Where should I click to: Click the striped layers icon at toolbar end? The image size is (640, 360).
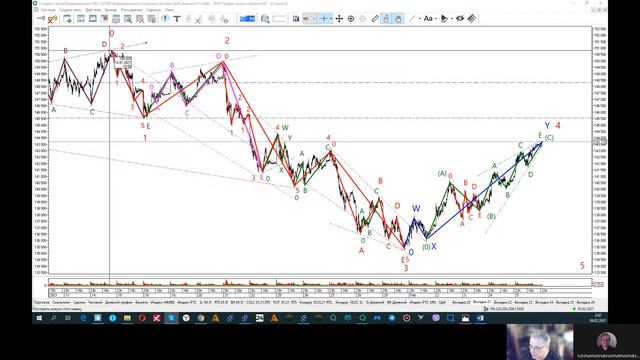click(x=472, y=19)
